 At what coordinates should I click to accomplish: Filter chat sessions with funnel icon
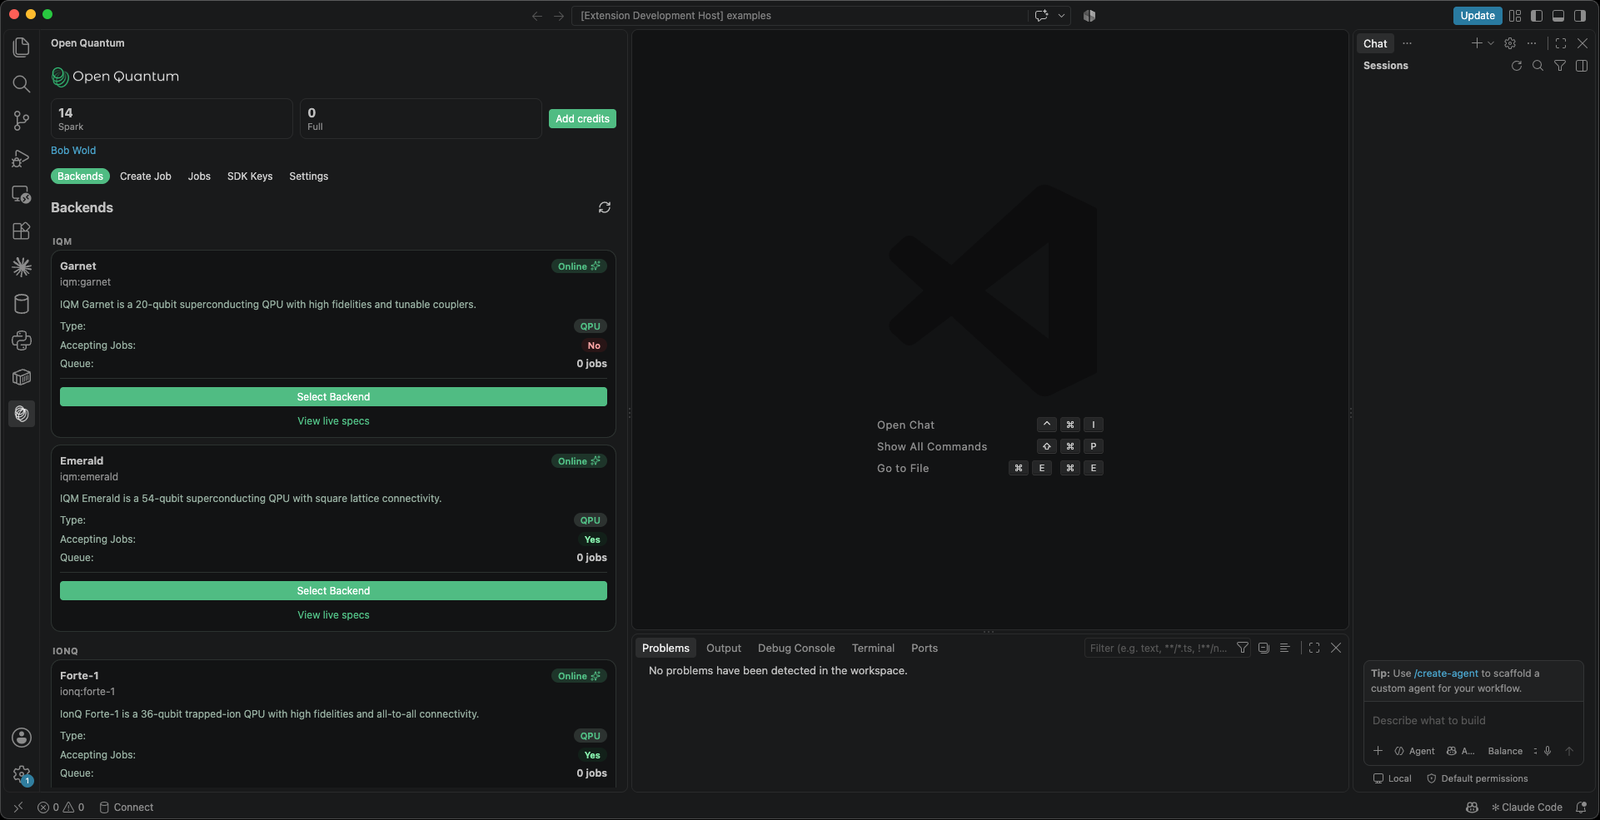[x=1560, y=66]
